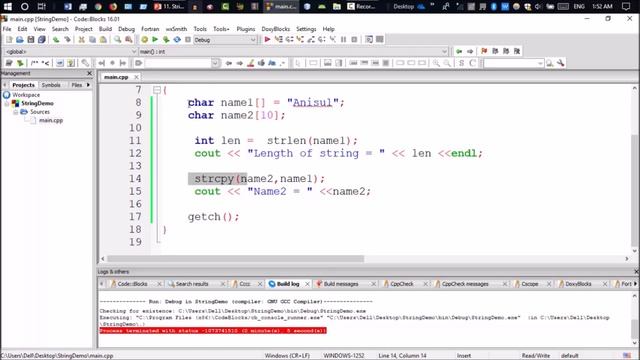Open the File menu
The width and height of the screenshot is (640, 360).
[7, 29]
